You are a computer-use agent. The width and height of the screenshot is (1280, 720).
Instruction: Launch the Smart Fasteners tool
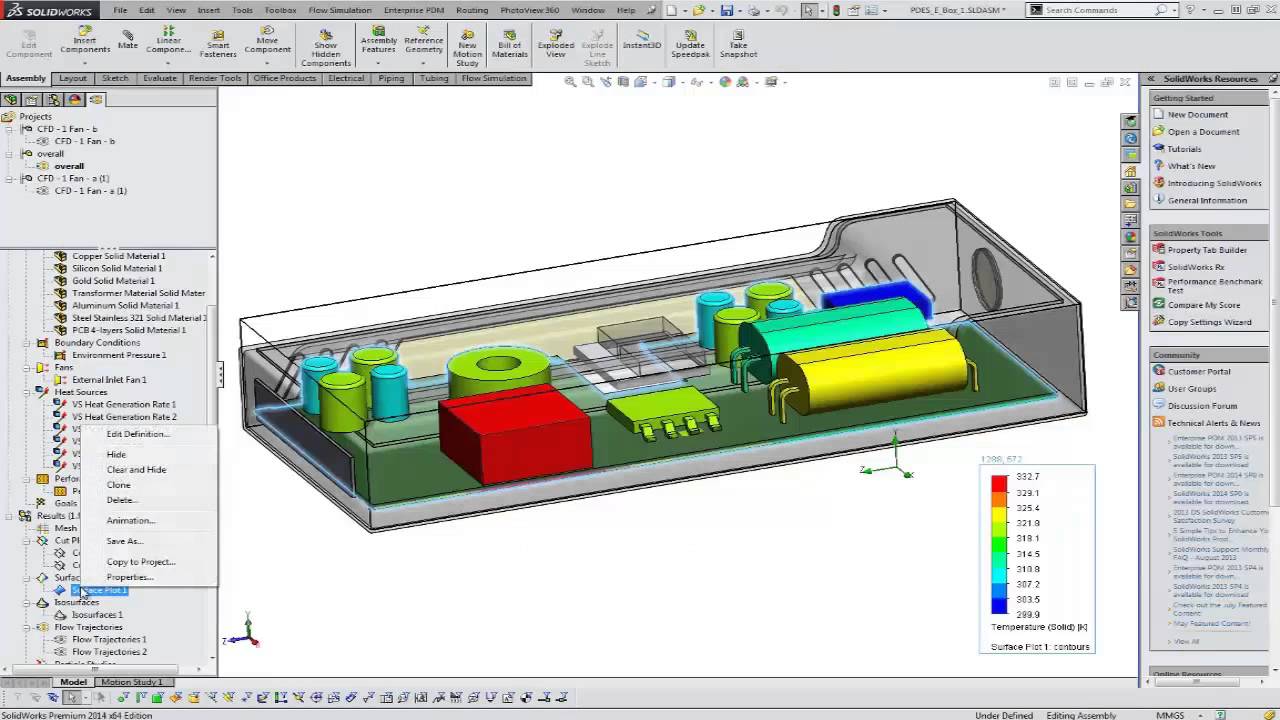tap(217, 44)
